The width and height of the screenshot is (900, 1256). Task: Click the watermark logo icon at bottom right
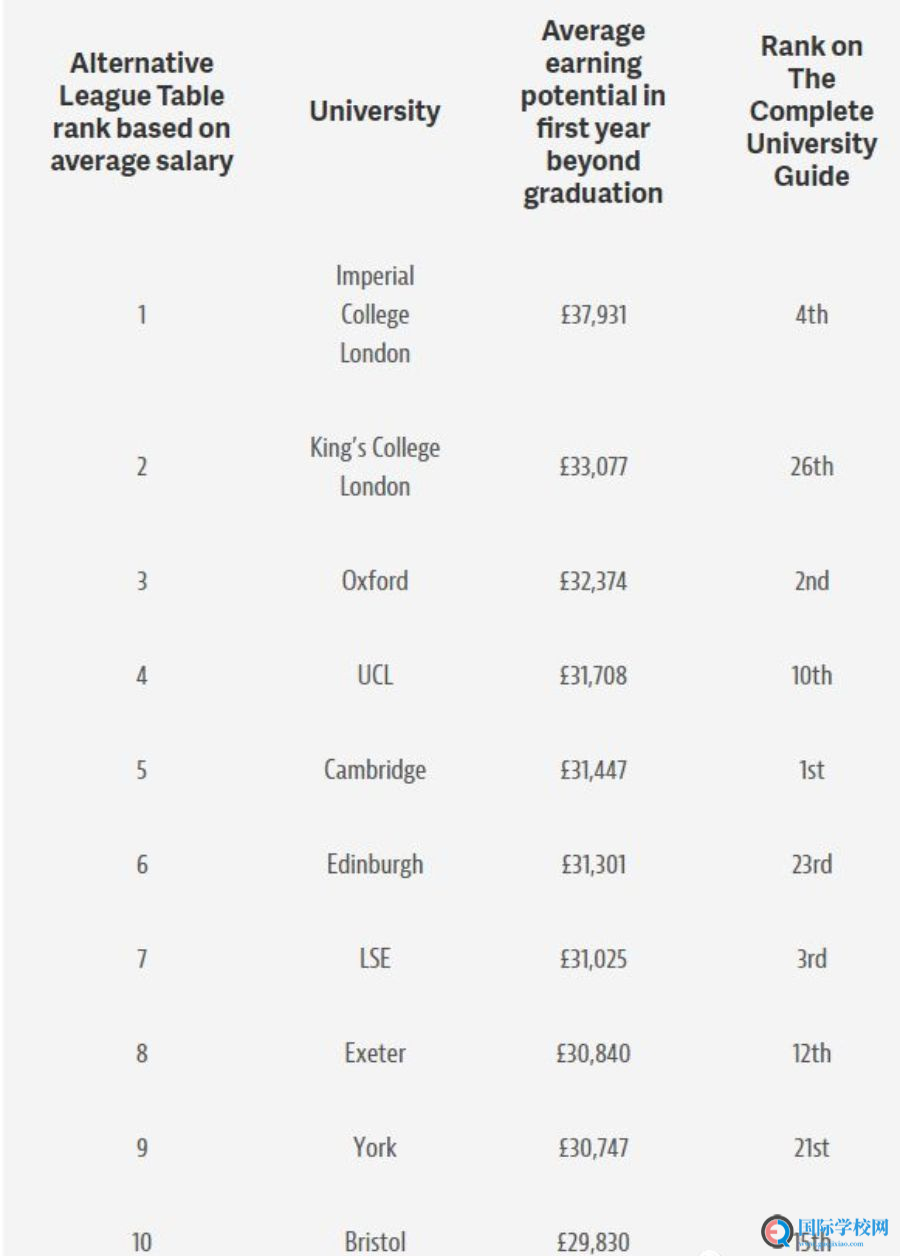click(778, 1232)
